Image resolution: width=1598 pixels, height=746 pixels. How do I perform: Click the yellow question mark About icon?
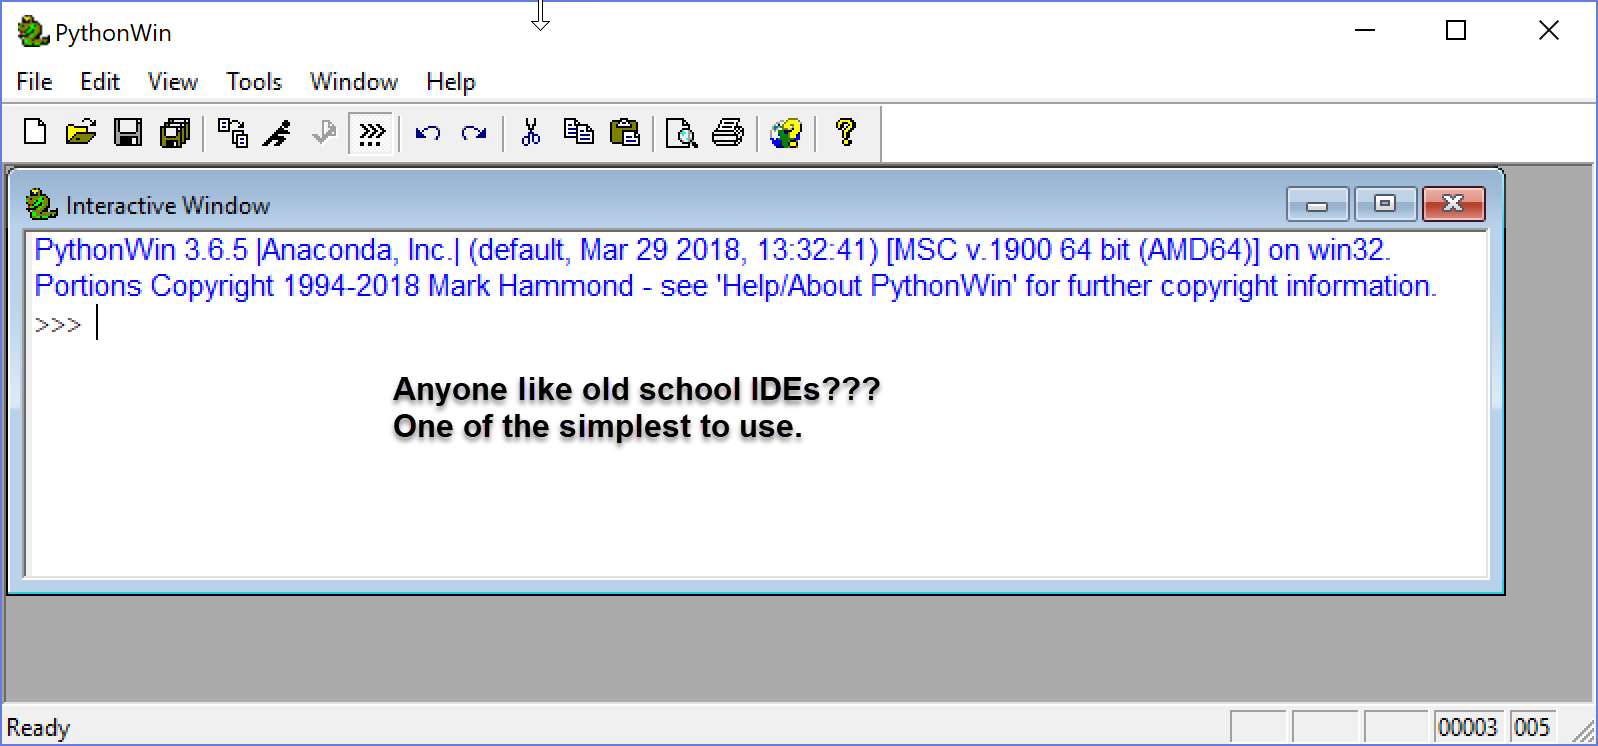click(x=845, y=132)
